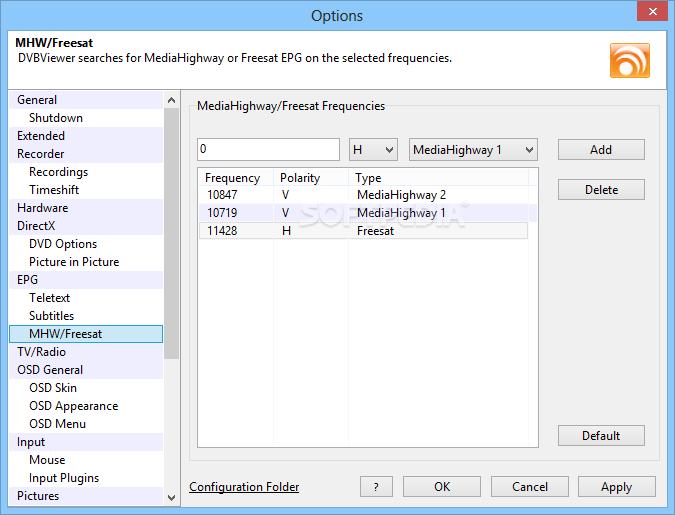The height and width of the screenshot is (515, 675).
Task: Select the Subtitles item
Action: [x=86, y=316]
